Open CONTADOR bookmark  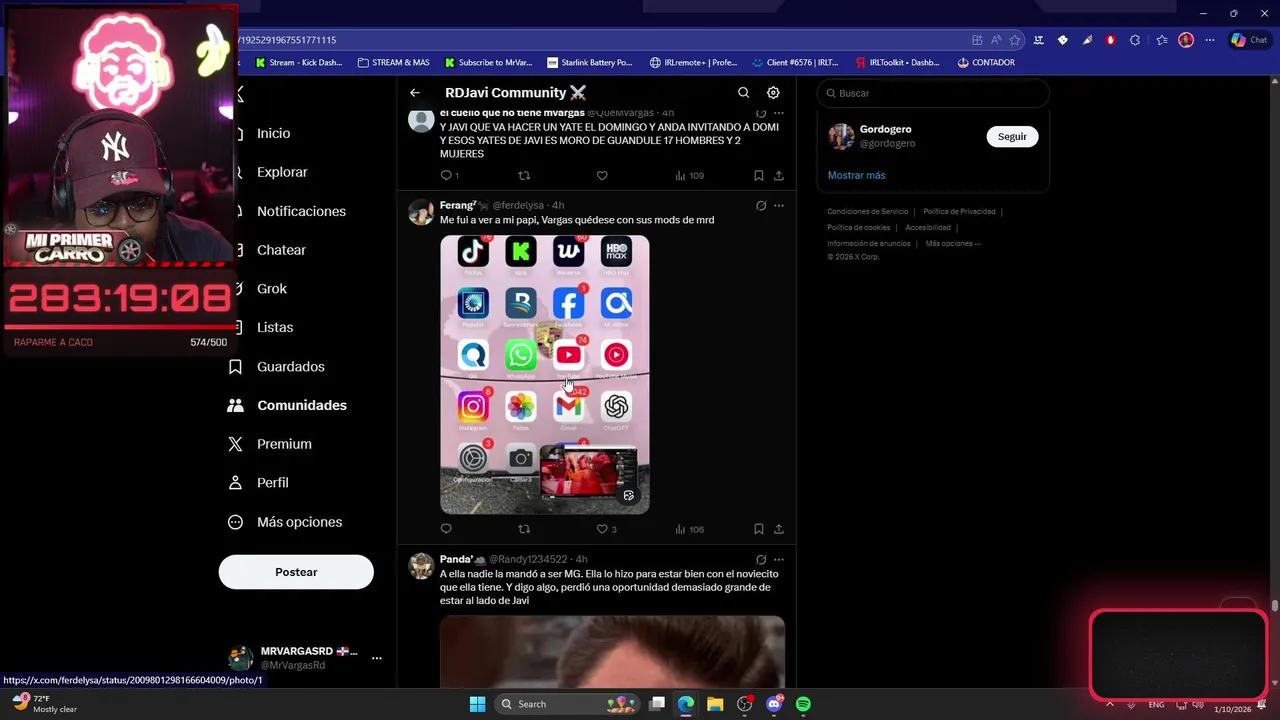pos(986,62)
